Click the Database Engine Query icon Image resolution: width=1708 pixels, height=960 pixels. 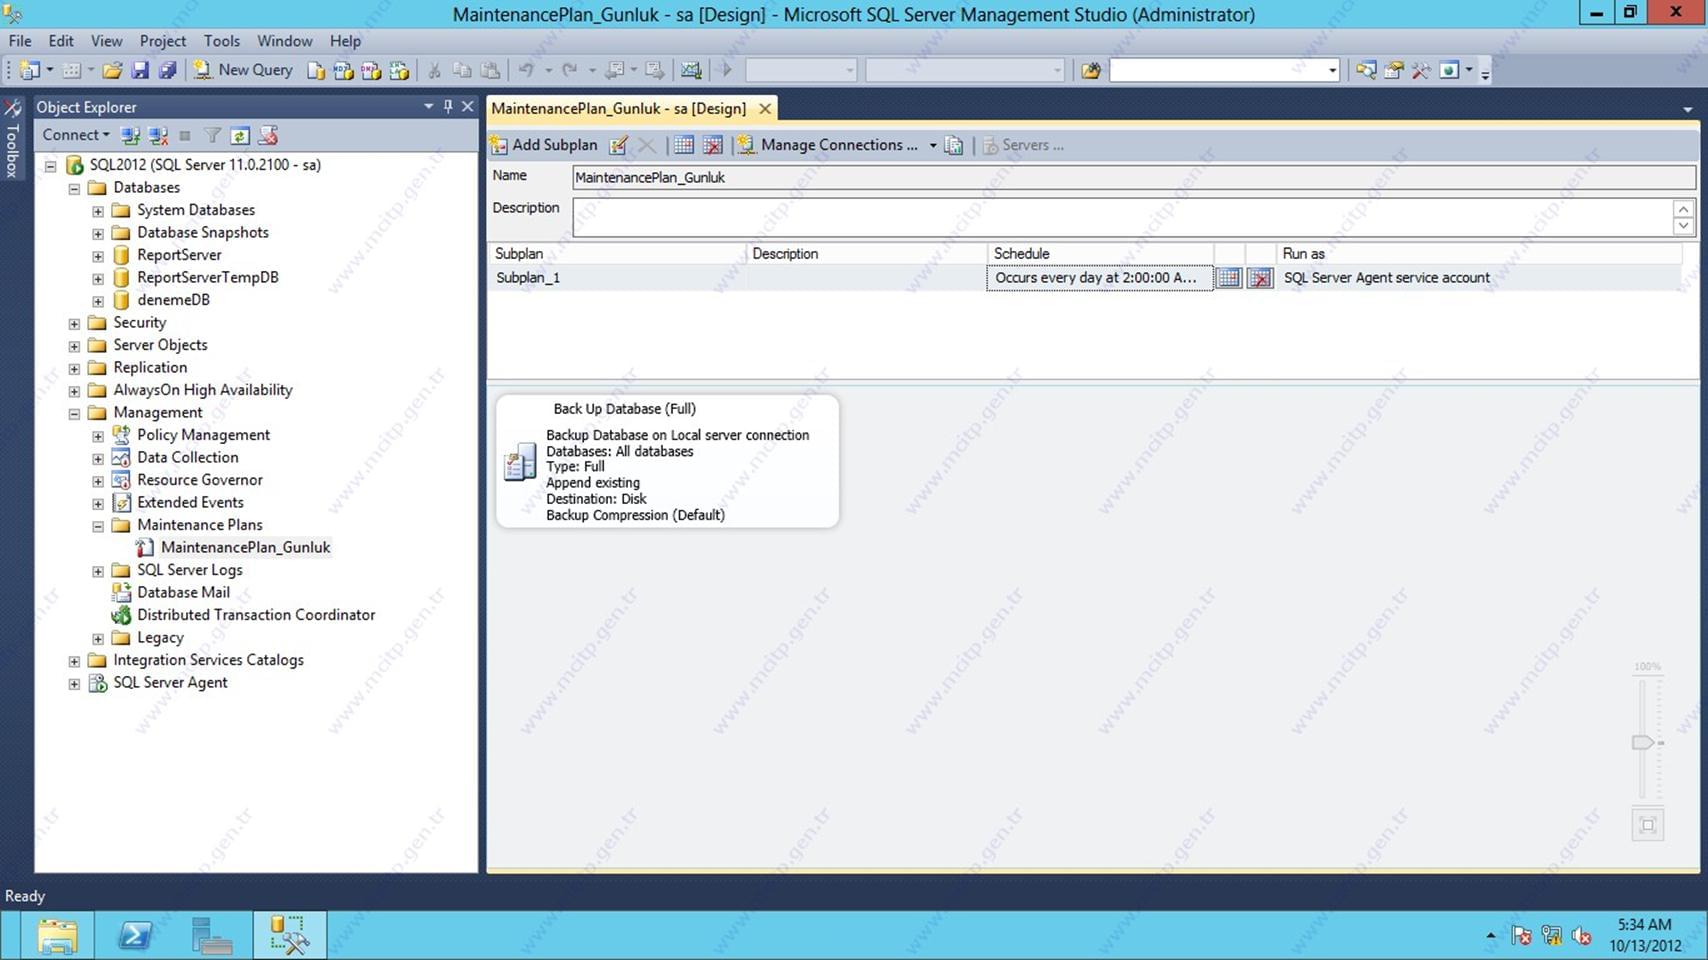coord(316,70)
